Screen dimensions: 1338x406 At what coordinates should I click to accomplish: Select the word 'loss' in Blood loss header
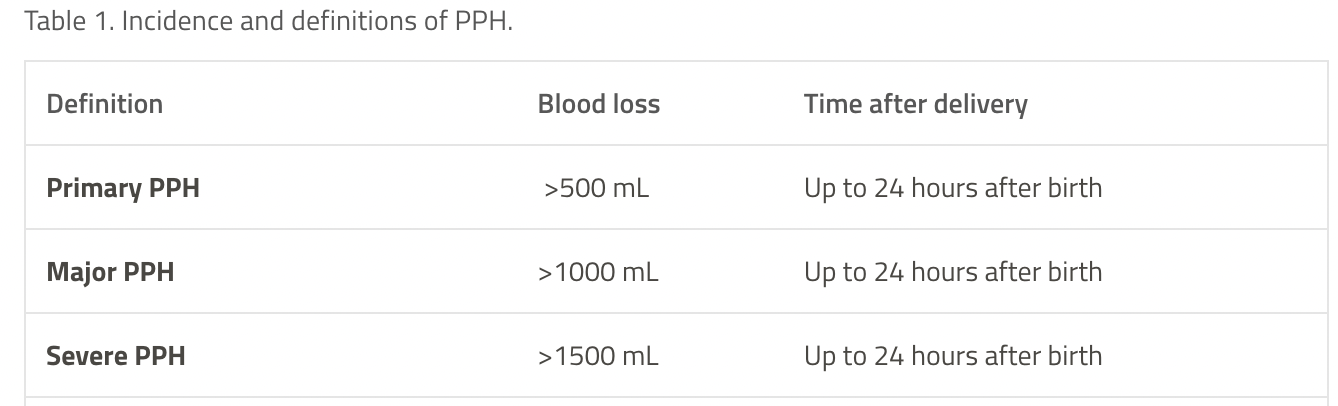[635, 104]
